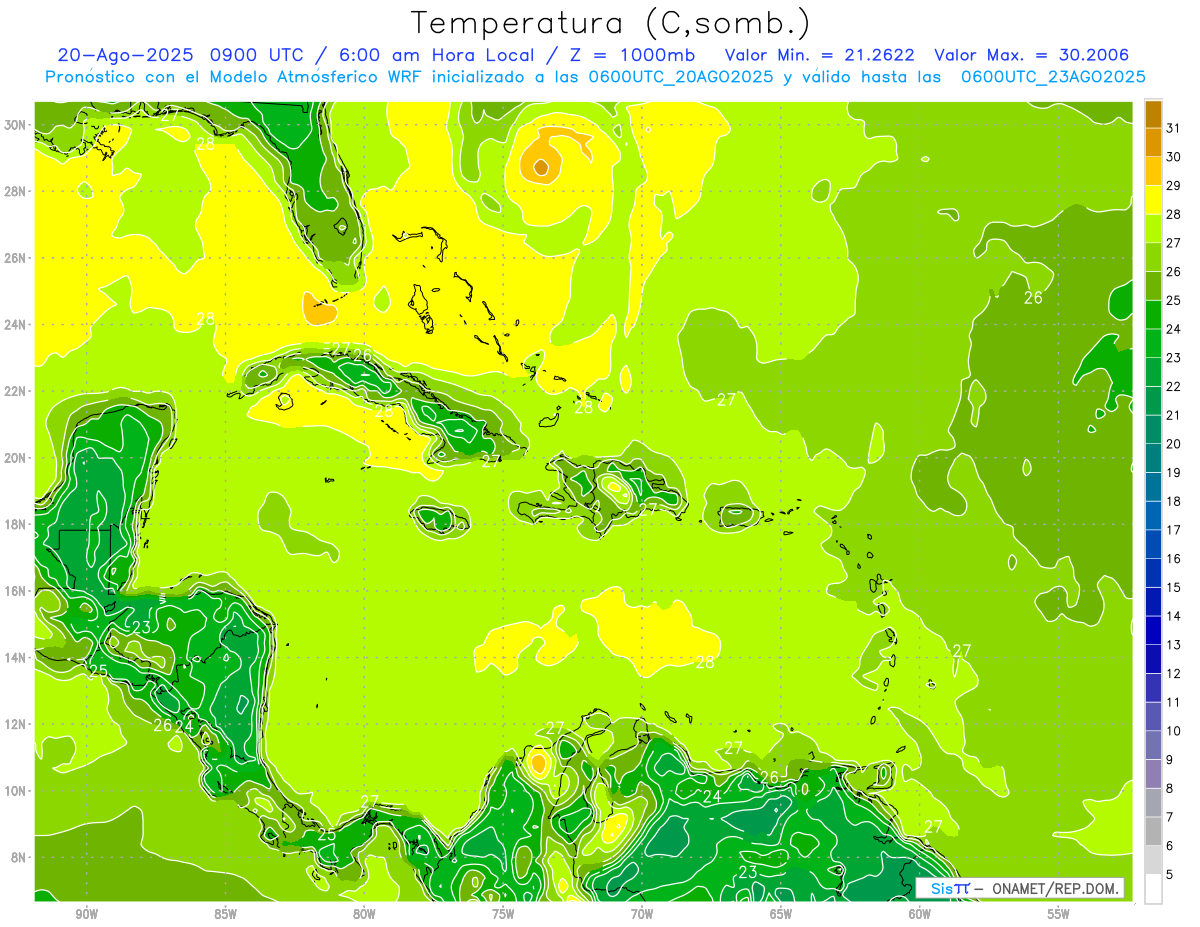Click the 85W longitude axis label
The width and height of the screenshot is (1200, 927).
tap(226, 914)
